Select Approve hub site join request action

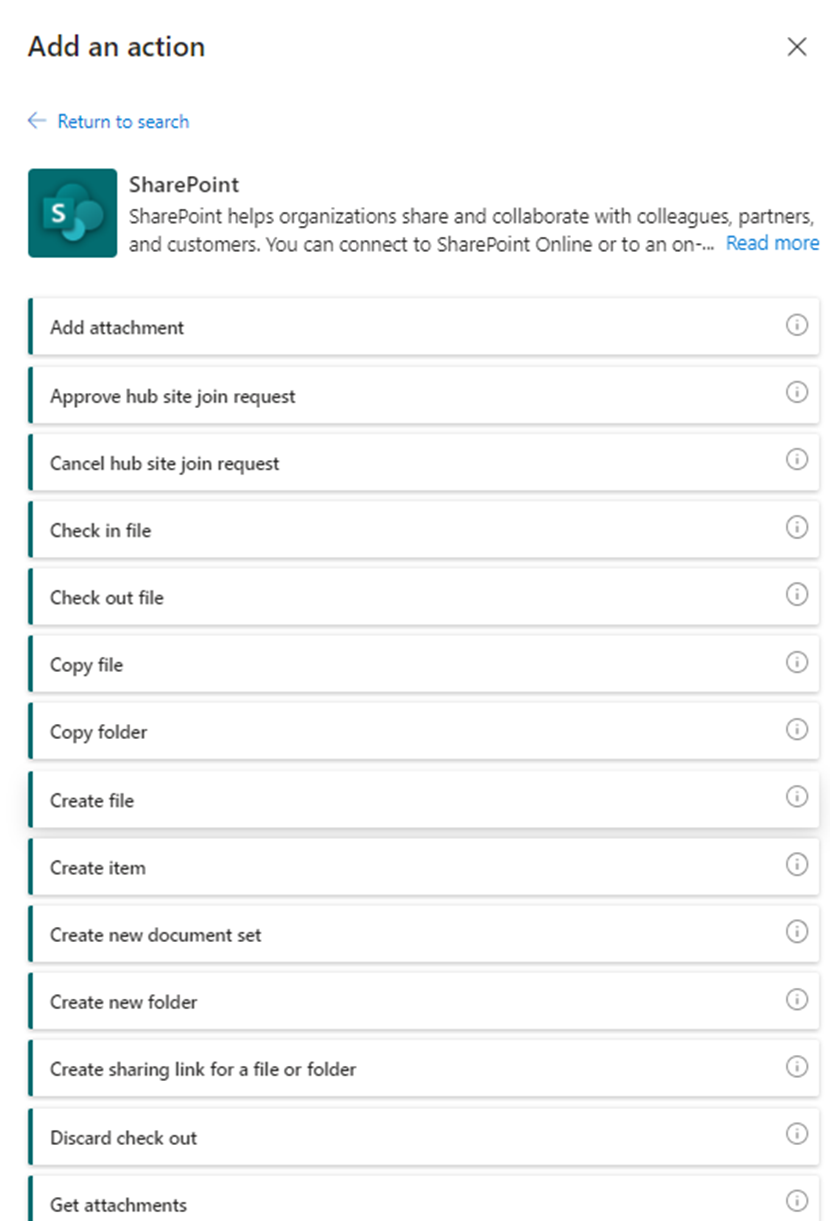[x=173, y=396]
